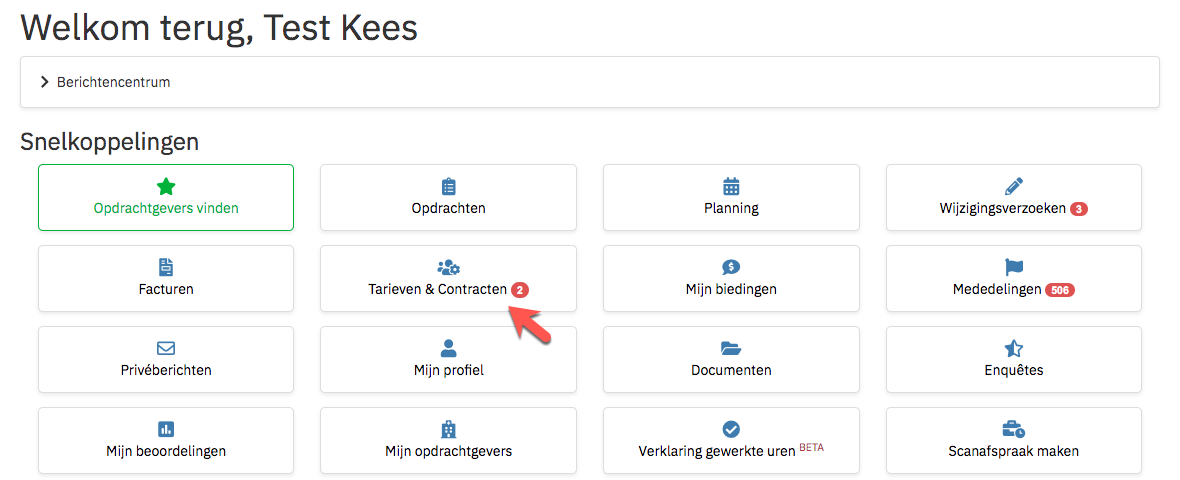Click the open folder icon above Documenten

731,348
